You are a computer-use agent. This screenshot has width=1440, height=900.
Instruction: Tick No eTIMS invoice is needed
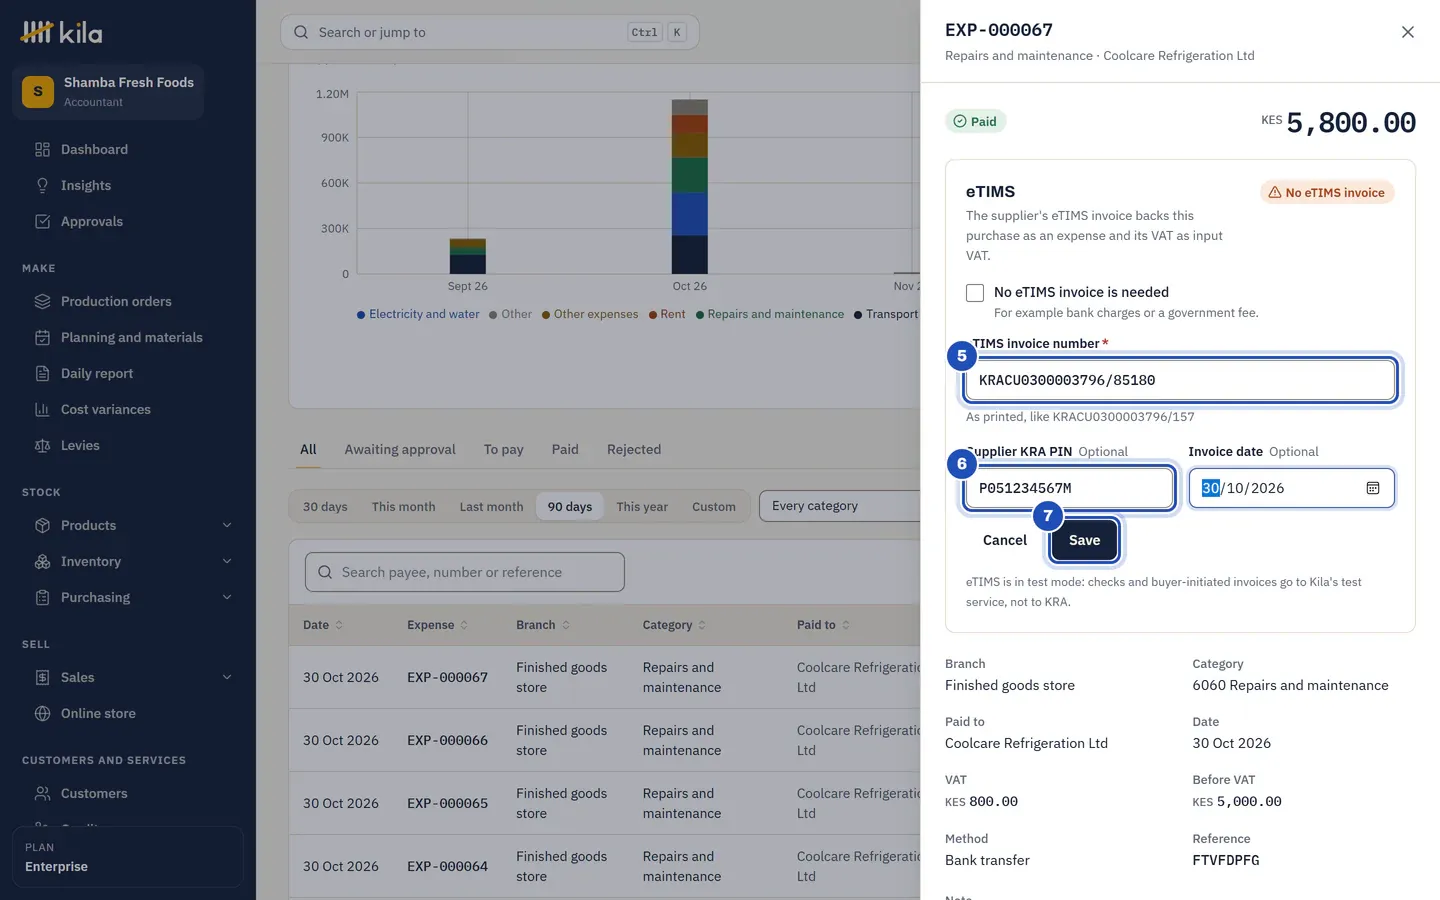(x=975, y=293)
